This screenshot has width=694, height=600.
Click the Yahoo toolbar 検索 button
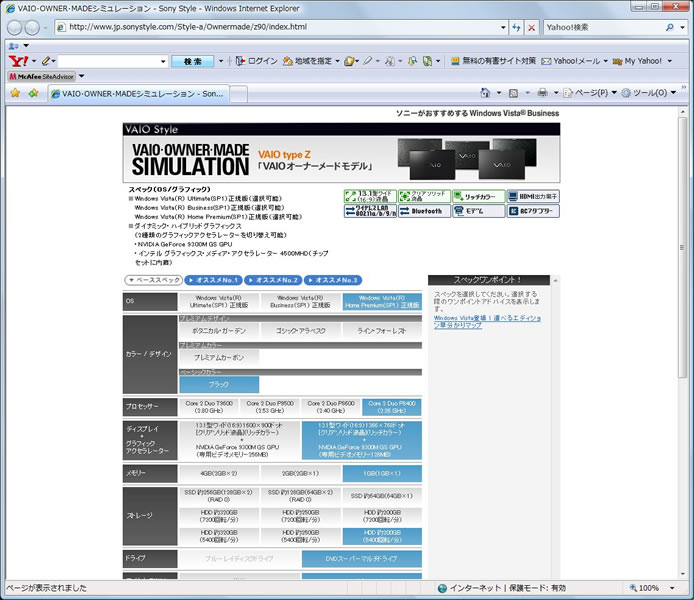coord(193,61)
